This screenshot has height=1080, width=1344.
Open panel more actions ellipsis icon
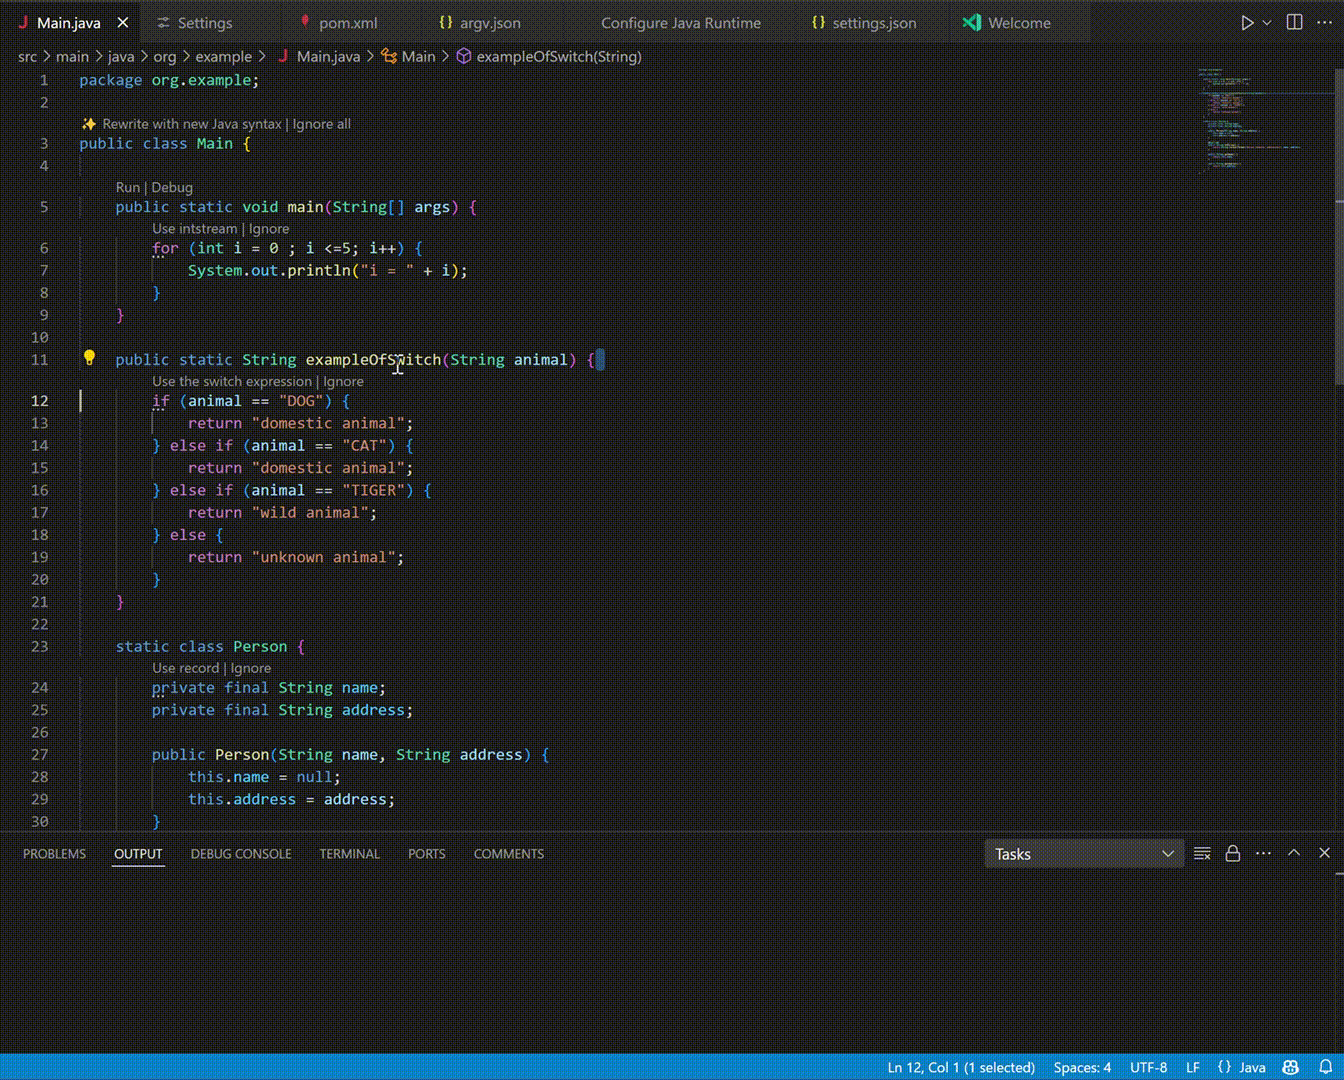pyautogui.click(x=1262, y=853)
